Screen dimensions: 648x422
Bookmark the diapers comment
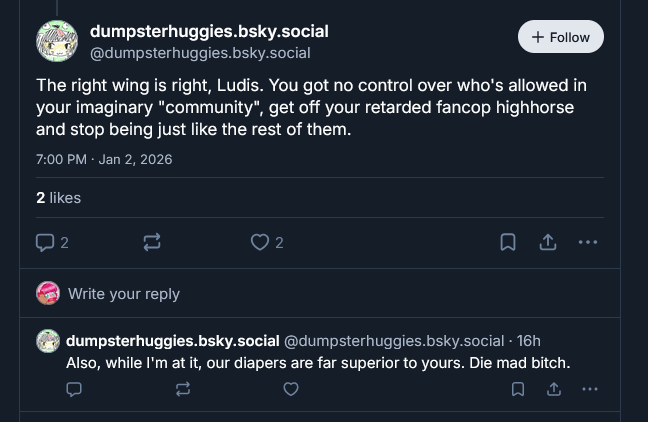coord(518,389)
